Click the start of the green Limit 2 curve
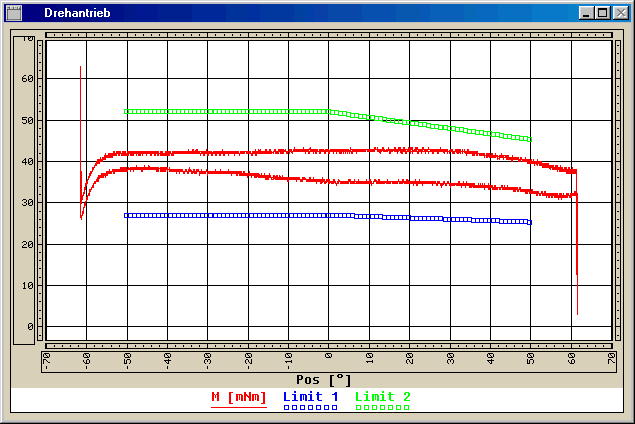Image resolution: width=635 pixels, height=424 pixels. (x=126, y=111)
